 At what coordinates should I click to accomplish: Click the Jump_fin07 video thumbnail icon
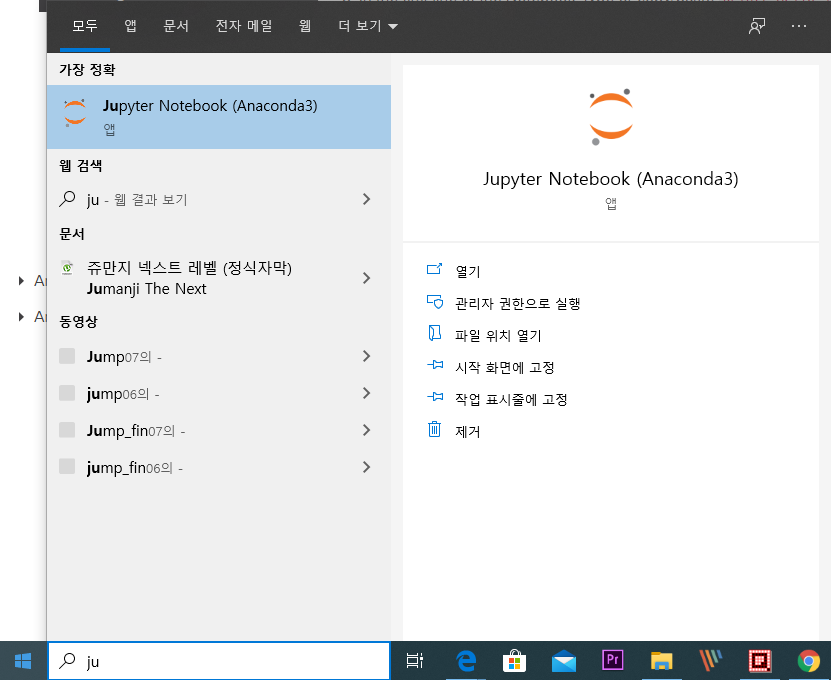[67, 430]
